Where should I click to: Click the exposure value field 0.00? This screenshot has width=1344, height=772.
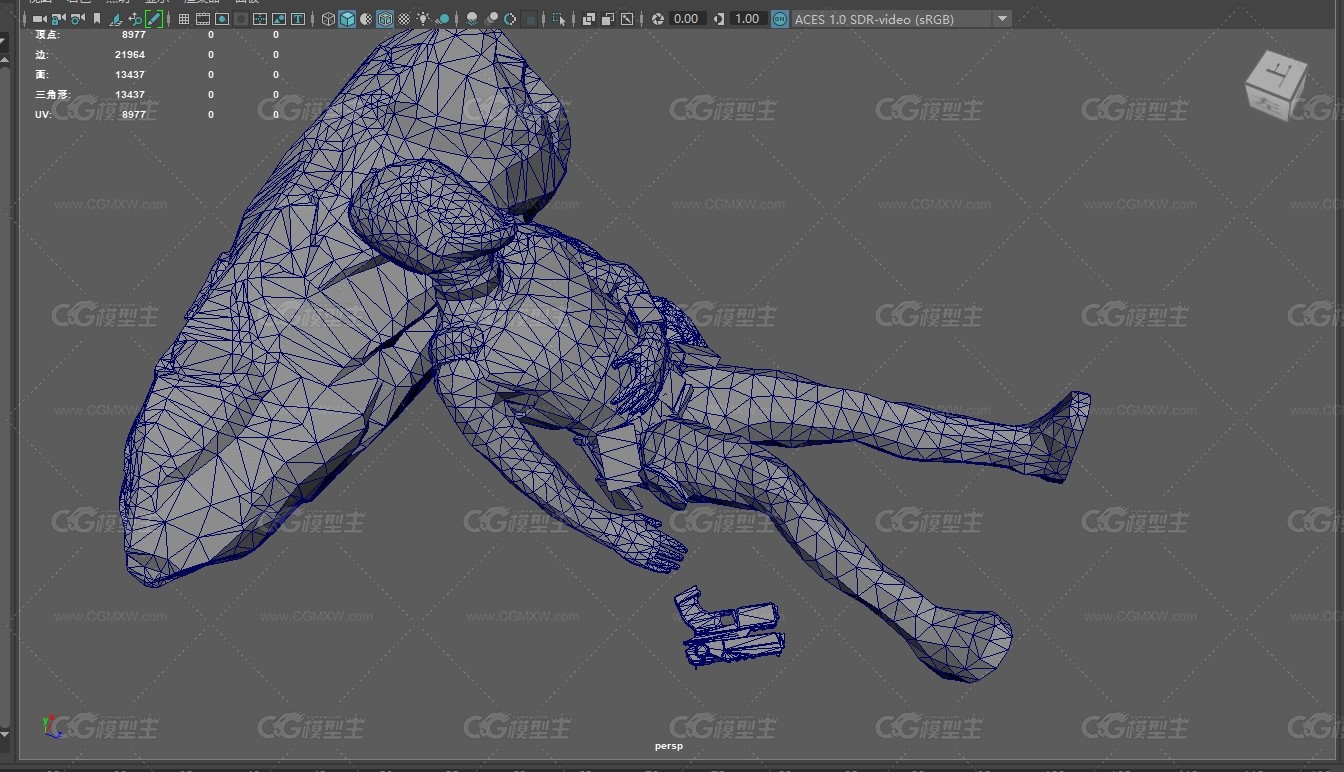[x=687, y=19]
